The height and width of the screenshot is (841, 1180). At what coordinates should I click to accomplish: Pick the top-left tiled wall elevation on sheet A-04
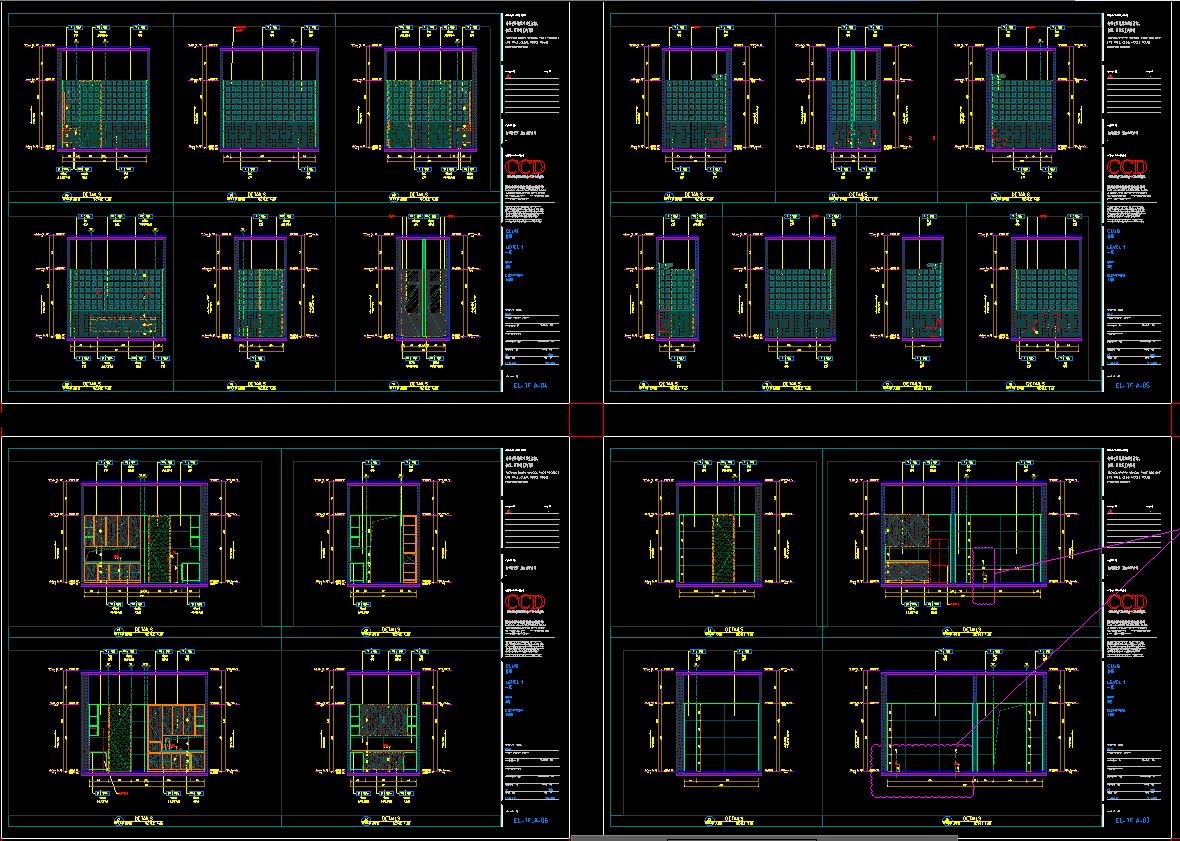click(104, 100)
